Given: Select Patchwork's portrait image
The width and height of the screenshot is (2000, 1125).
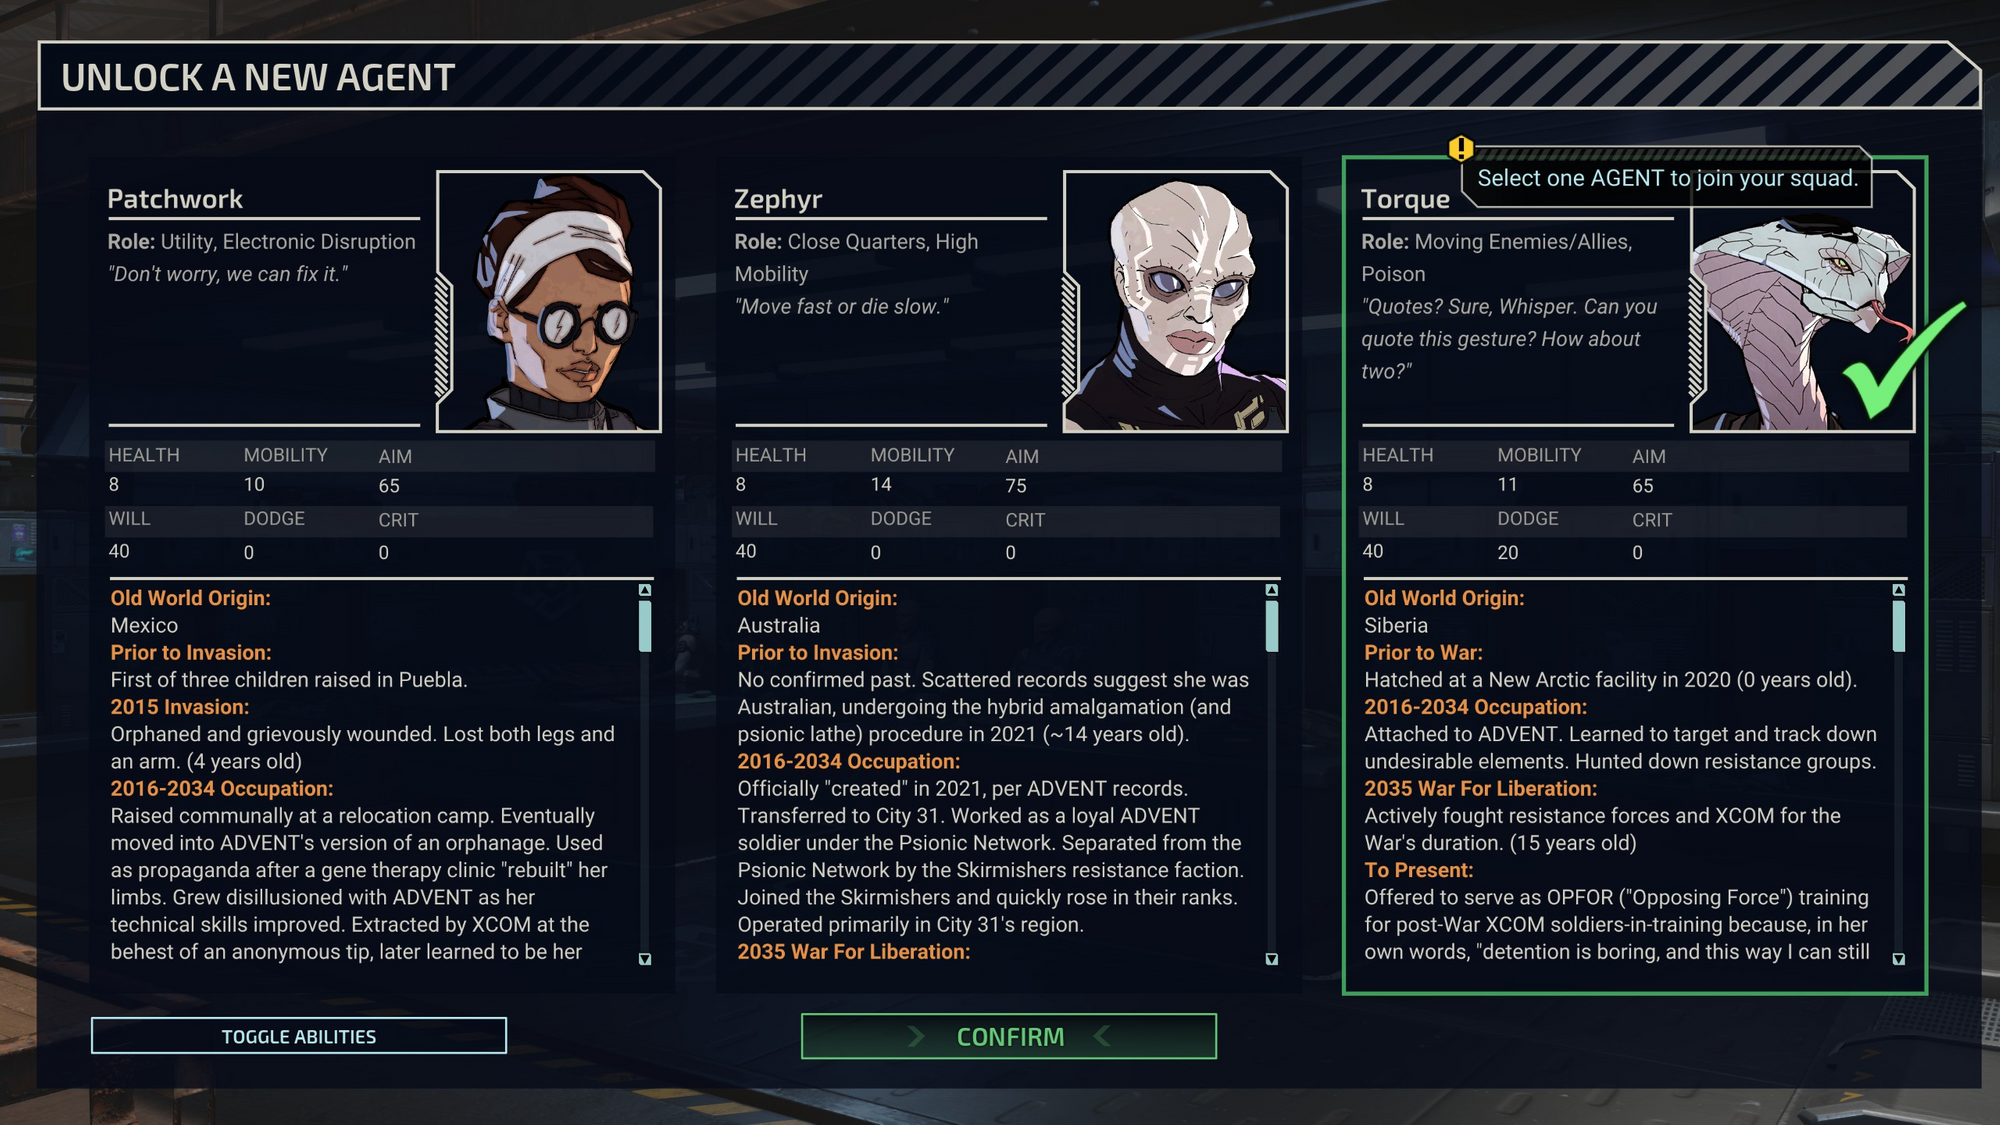Looking at the screenshot, I should (x=548, y=301).
